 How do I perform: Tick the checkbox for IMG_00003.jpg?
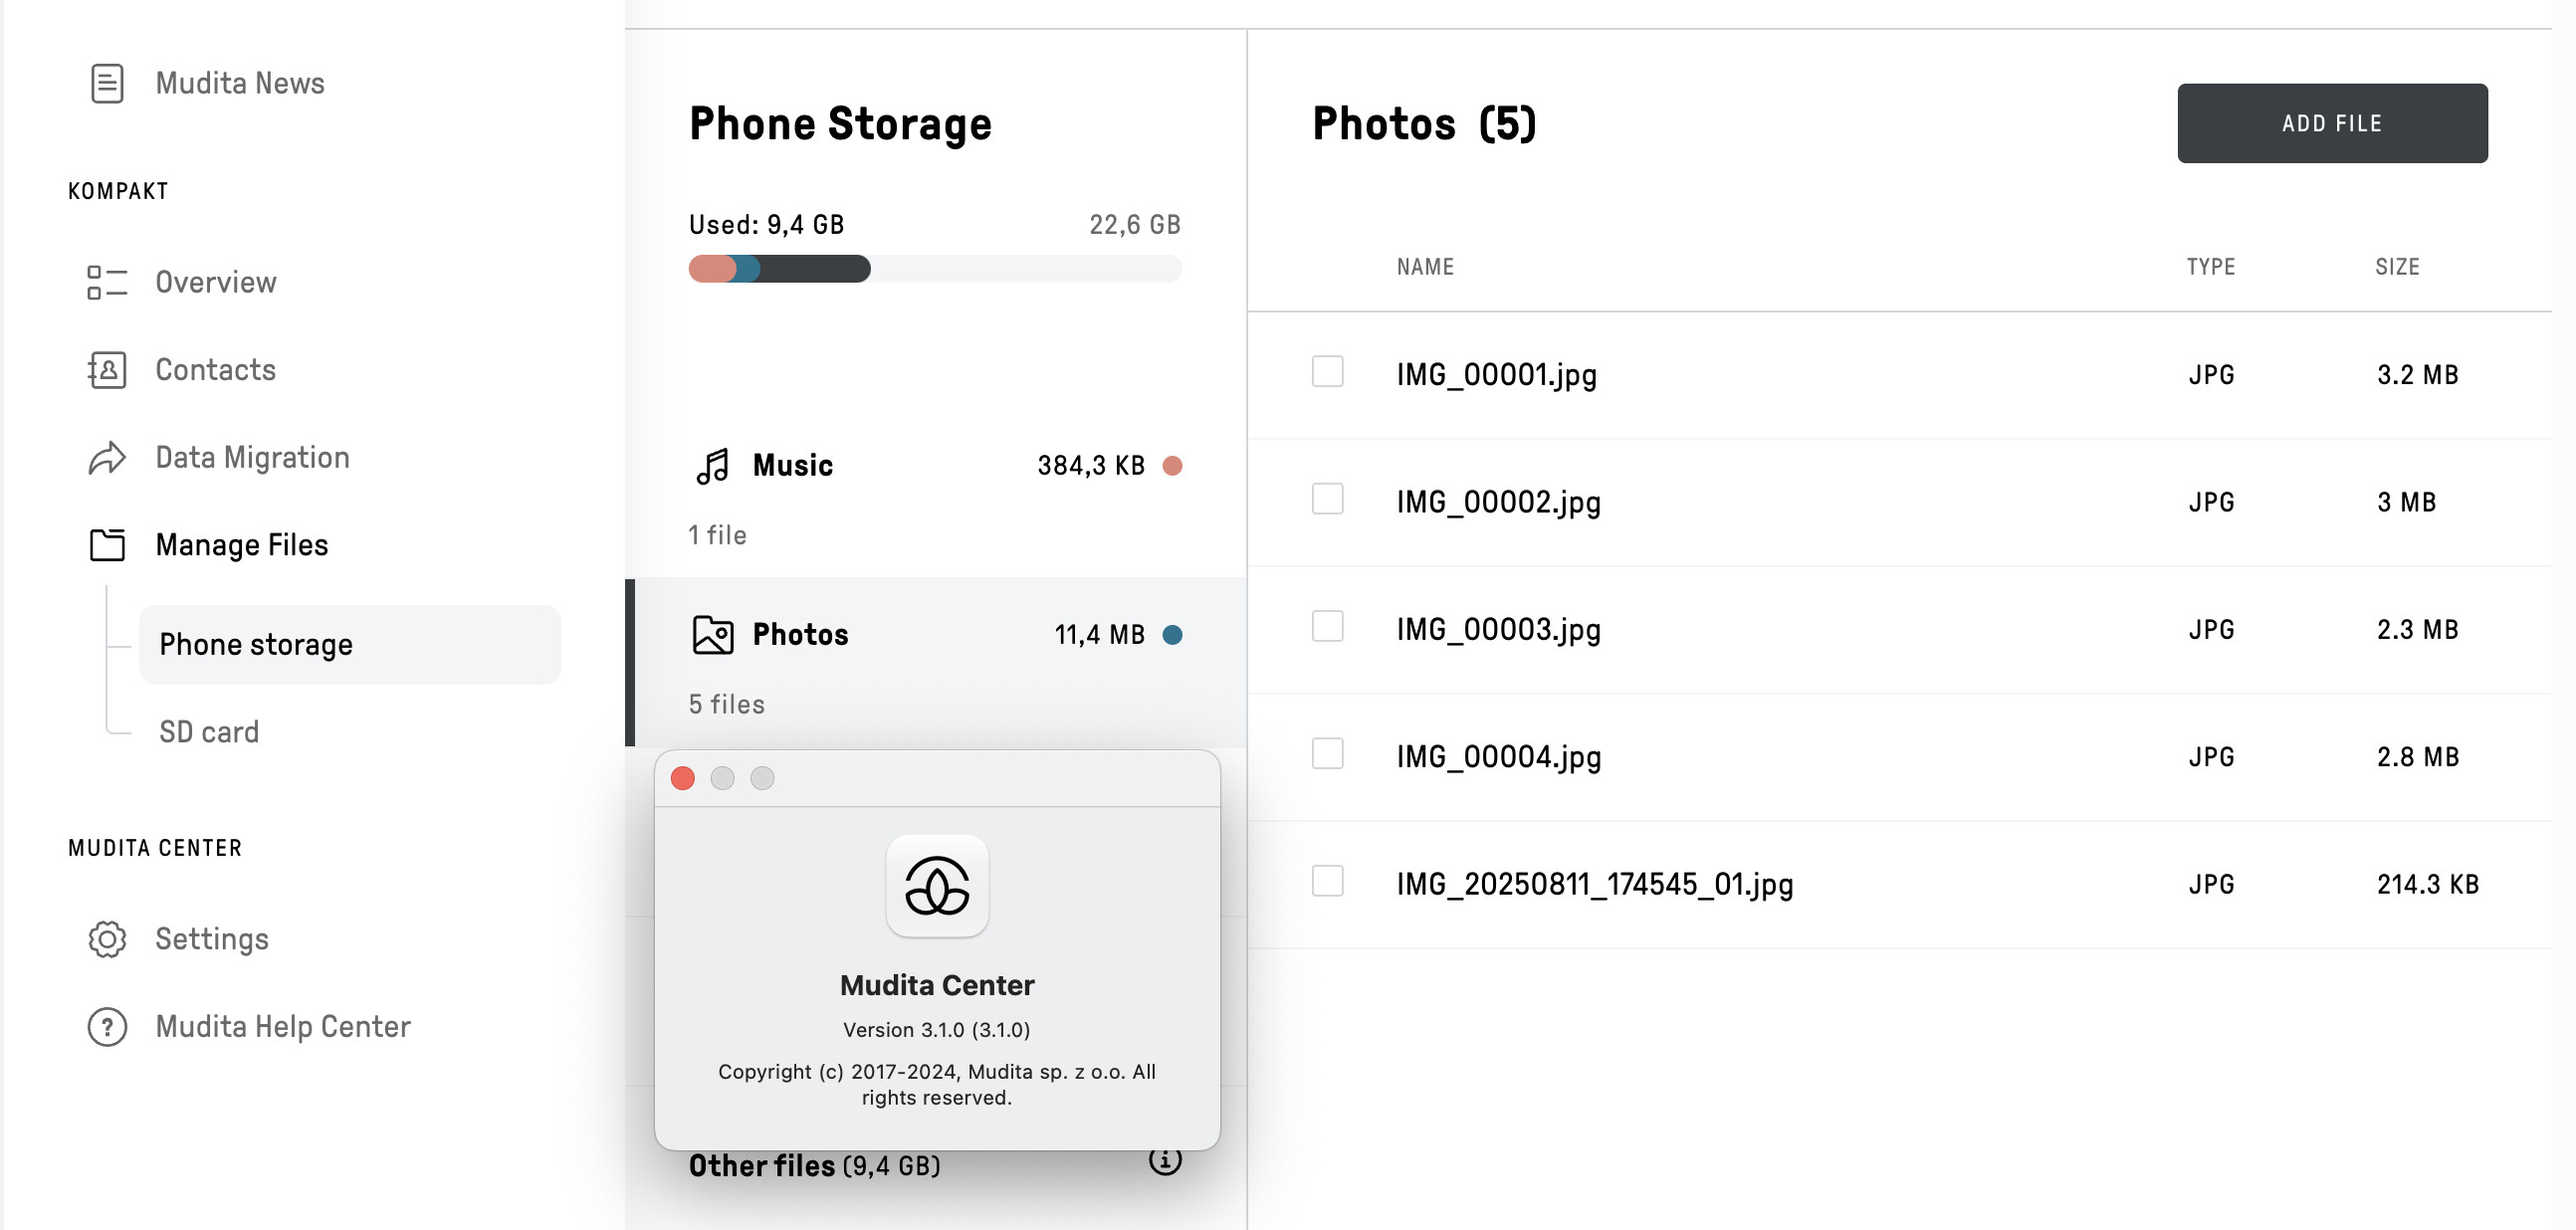pos(1327,627)
